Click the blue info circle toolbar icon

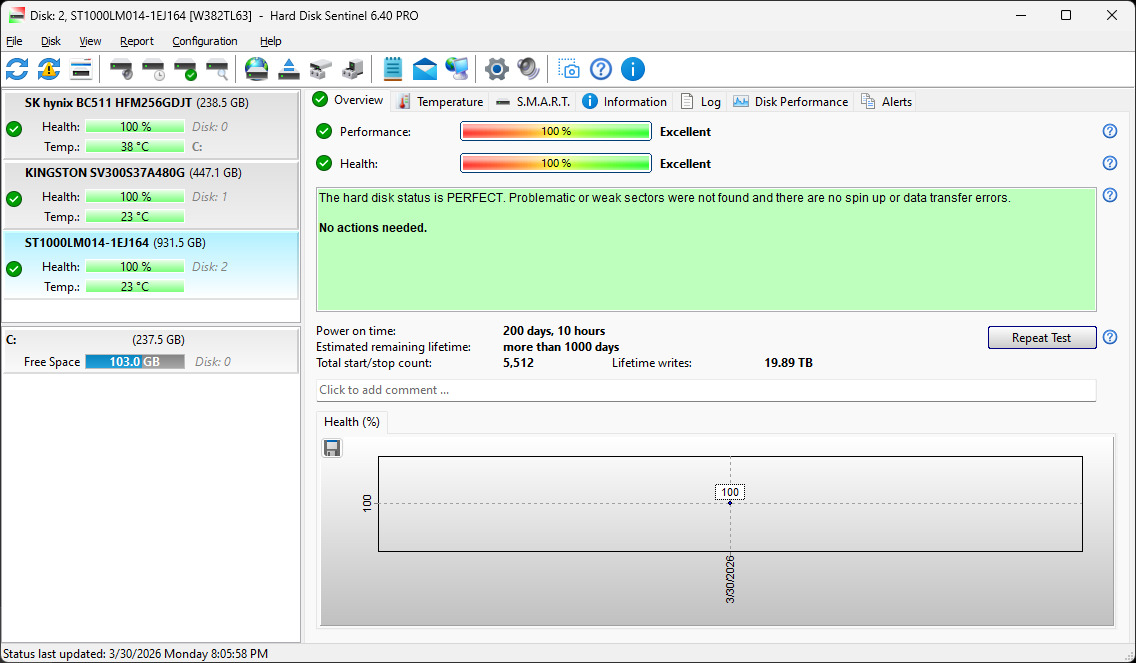632,70
